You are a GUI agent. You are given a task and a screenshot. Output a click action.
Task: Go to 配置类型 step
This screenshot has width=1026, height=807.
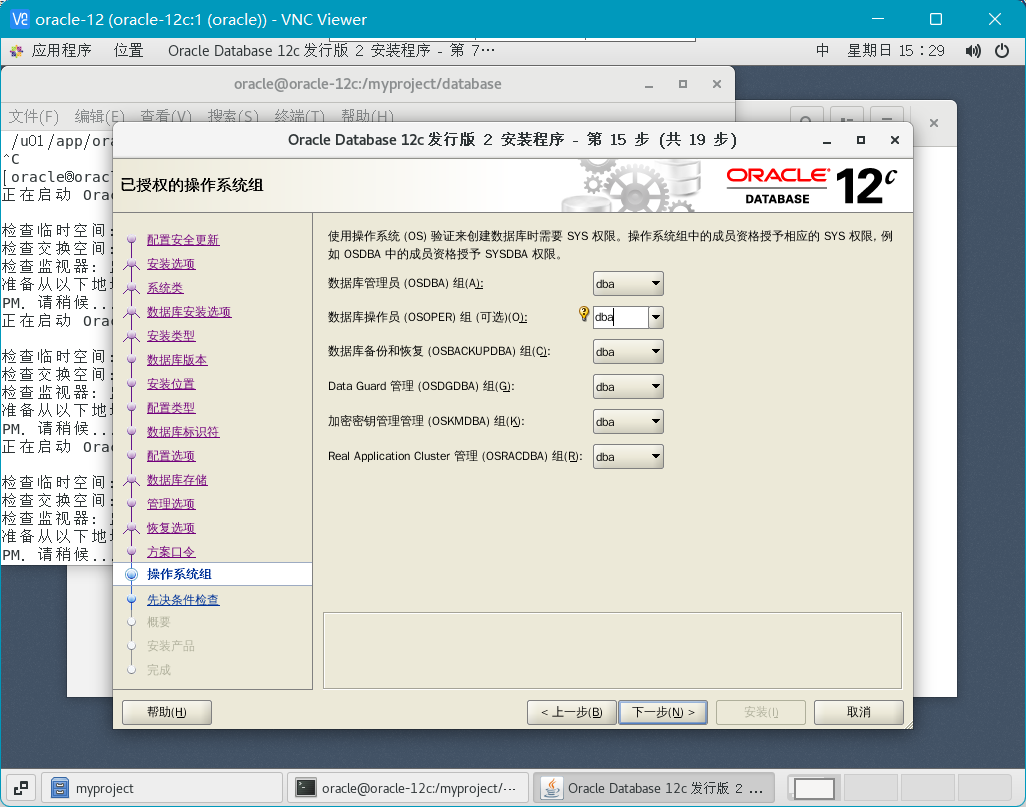pos(171,408)
